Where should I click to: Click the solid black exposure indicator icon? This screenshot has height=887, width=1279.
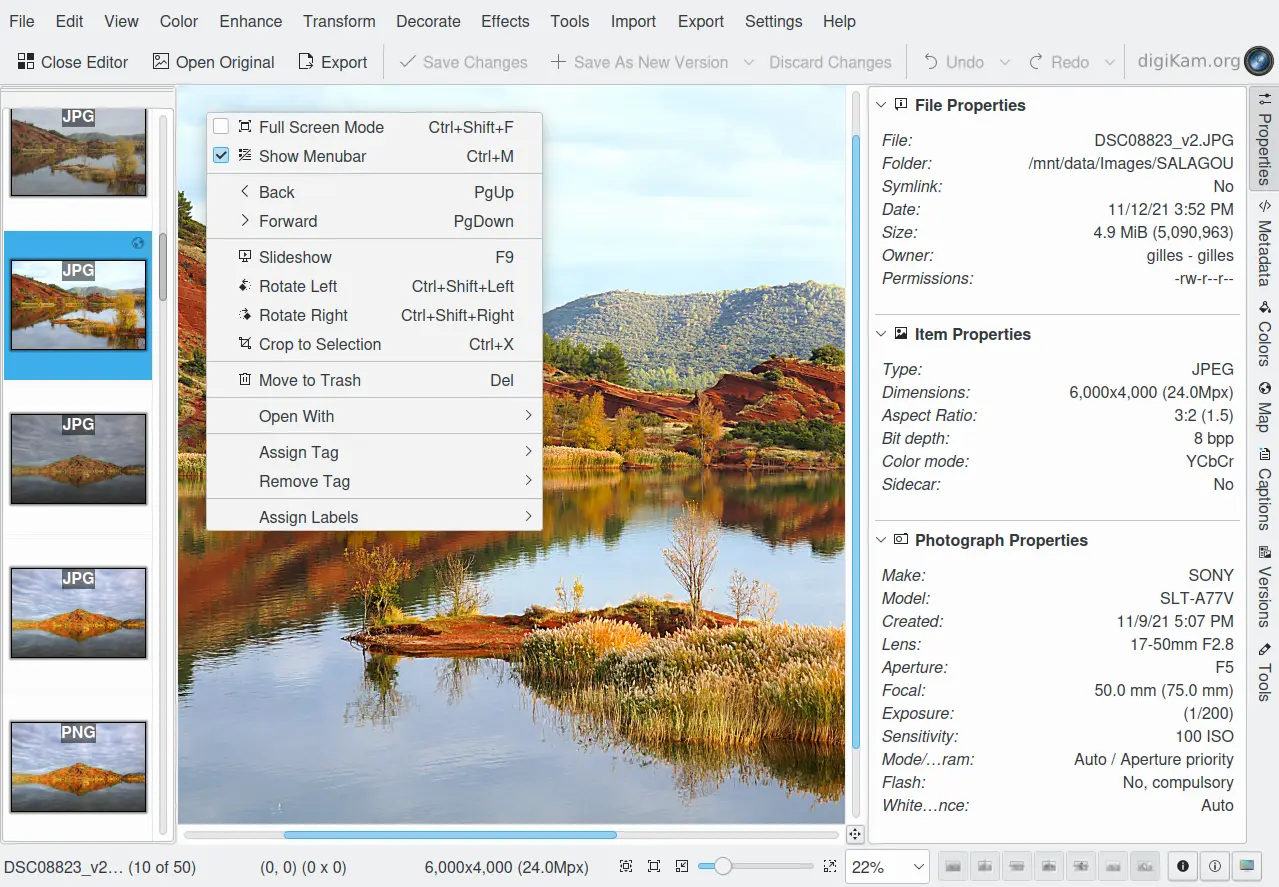(1183, 866)
